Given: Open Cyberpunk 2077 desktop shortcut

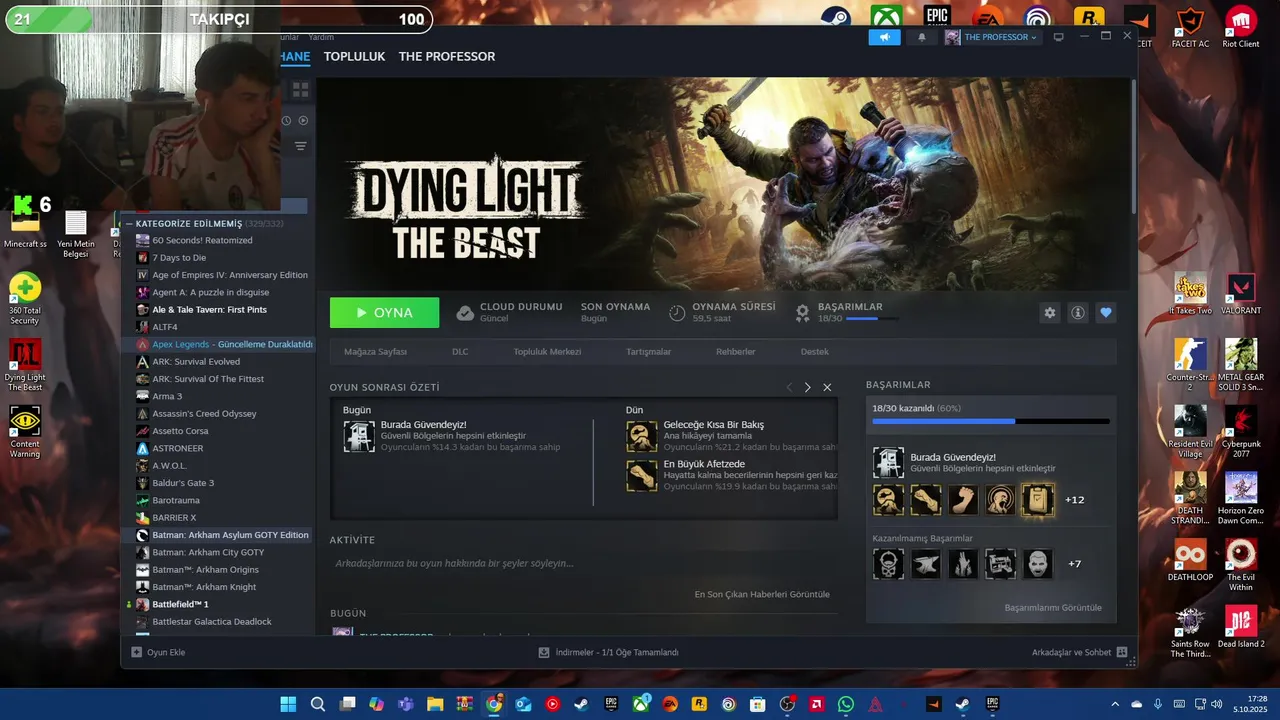Looking at the screenshot, I should point(1241,432).
